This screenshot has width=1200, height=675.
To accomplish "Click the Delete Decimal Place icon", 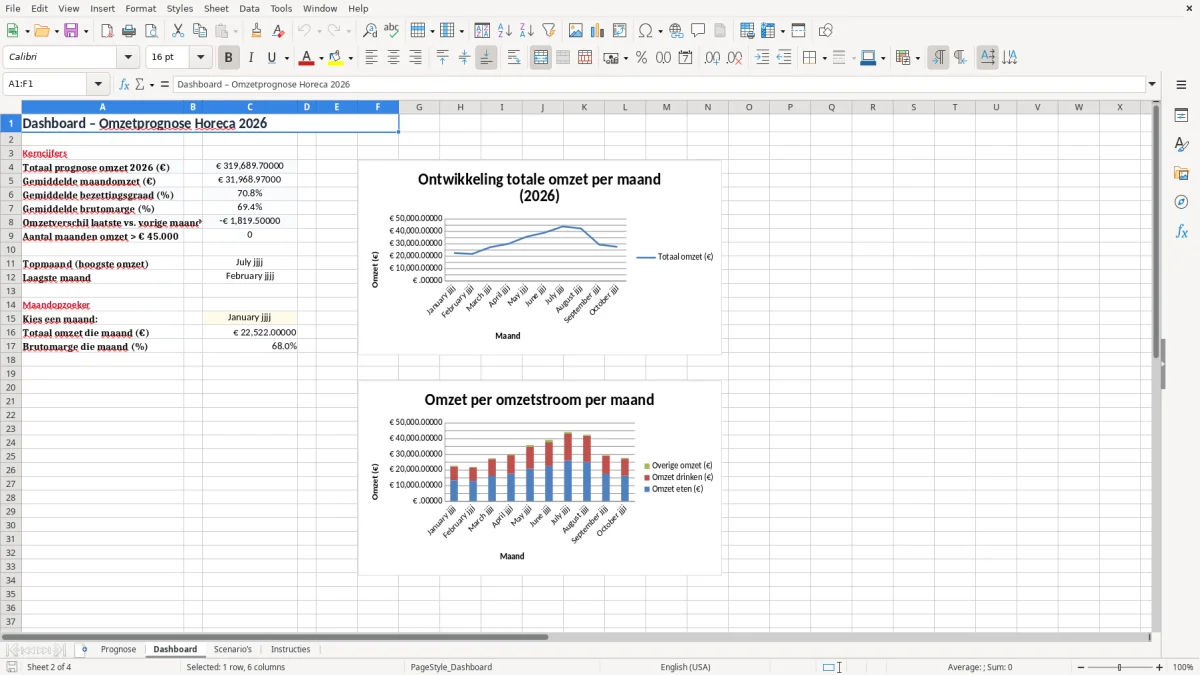I will point(736,58).
